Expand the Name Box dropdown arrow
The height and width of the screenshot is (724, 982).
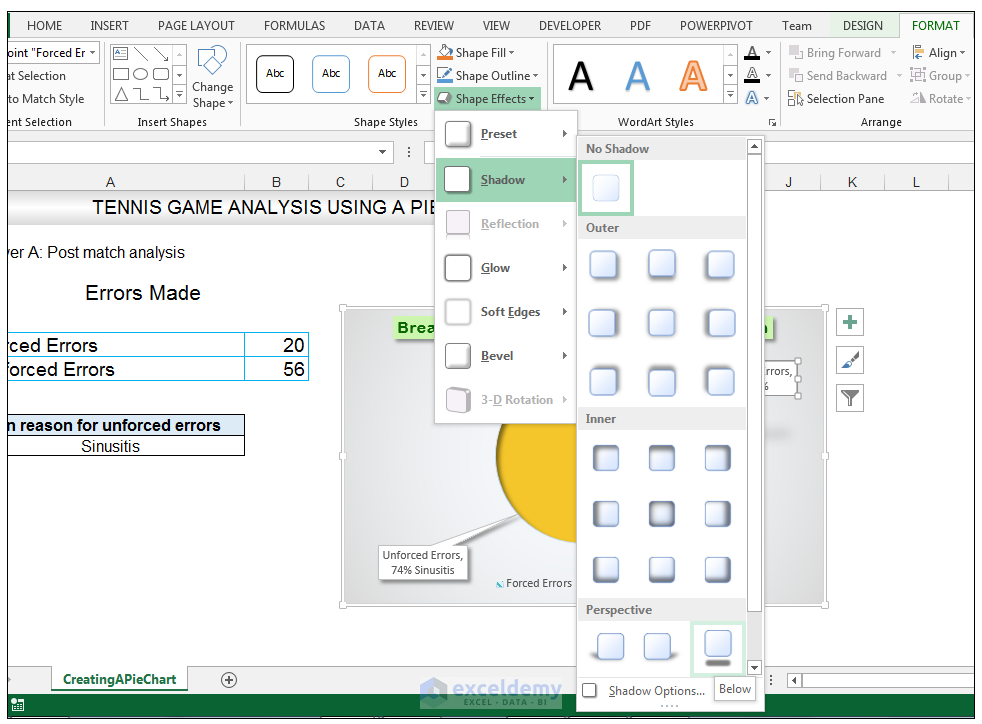(382, 152)
